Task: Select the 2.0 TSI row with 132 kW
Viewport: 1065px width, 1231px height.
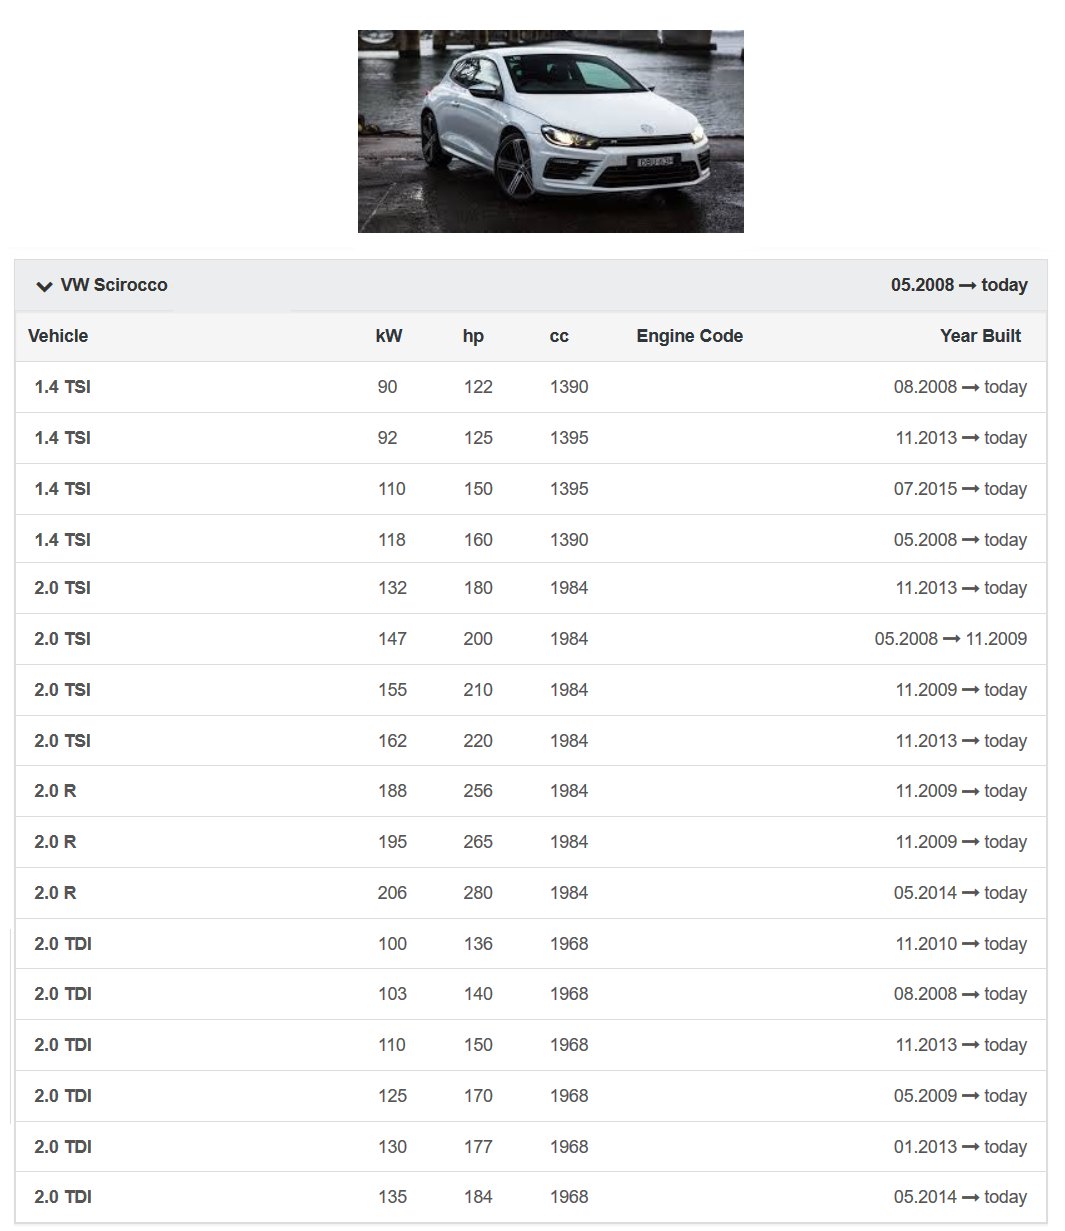Action: tap(531, 588)
